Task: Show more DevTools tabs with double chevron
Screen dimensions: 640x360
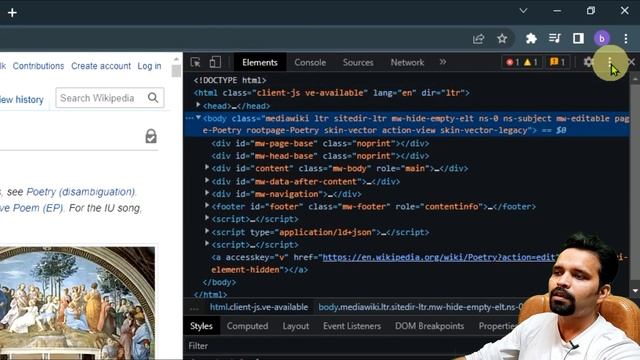Action: tap(443, 62)
